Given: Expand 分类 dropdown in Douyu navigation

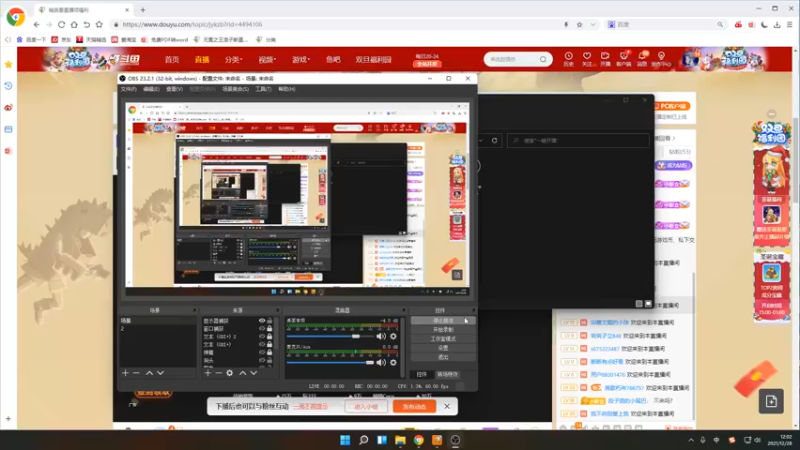Looking at the screenshot, I should (233, 60).
